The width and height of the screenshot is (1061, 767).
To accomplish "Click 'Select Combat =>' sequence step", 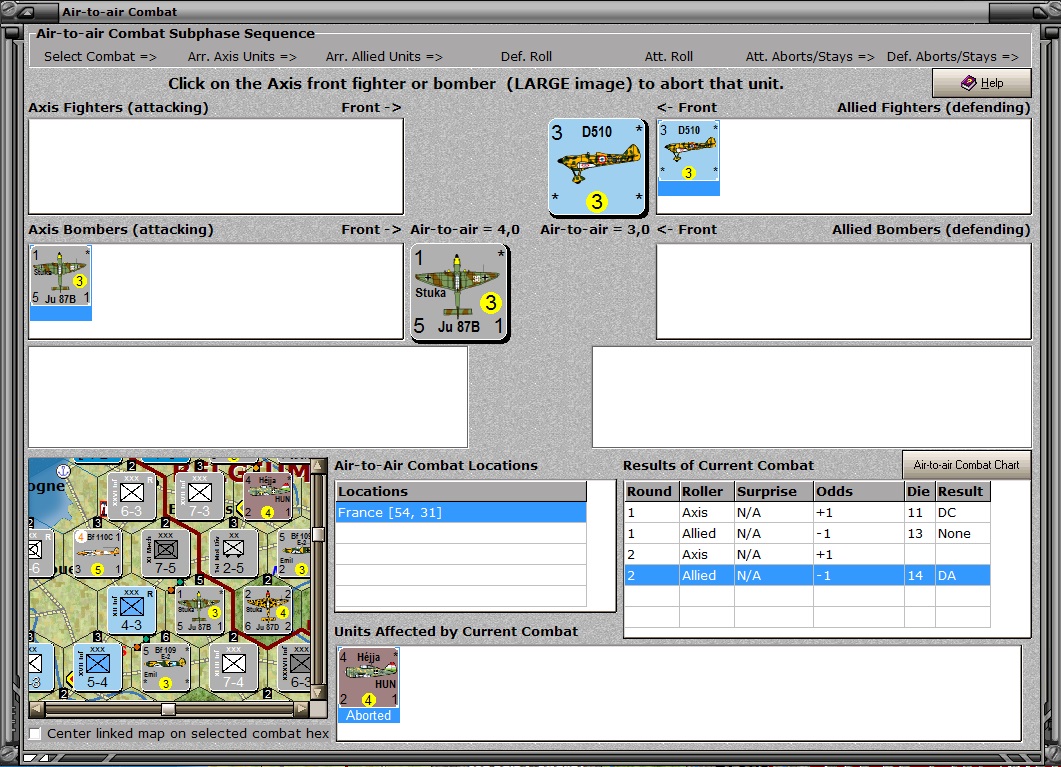I will coord(100,56).
